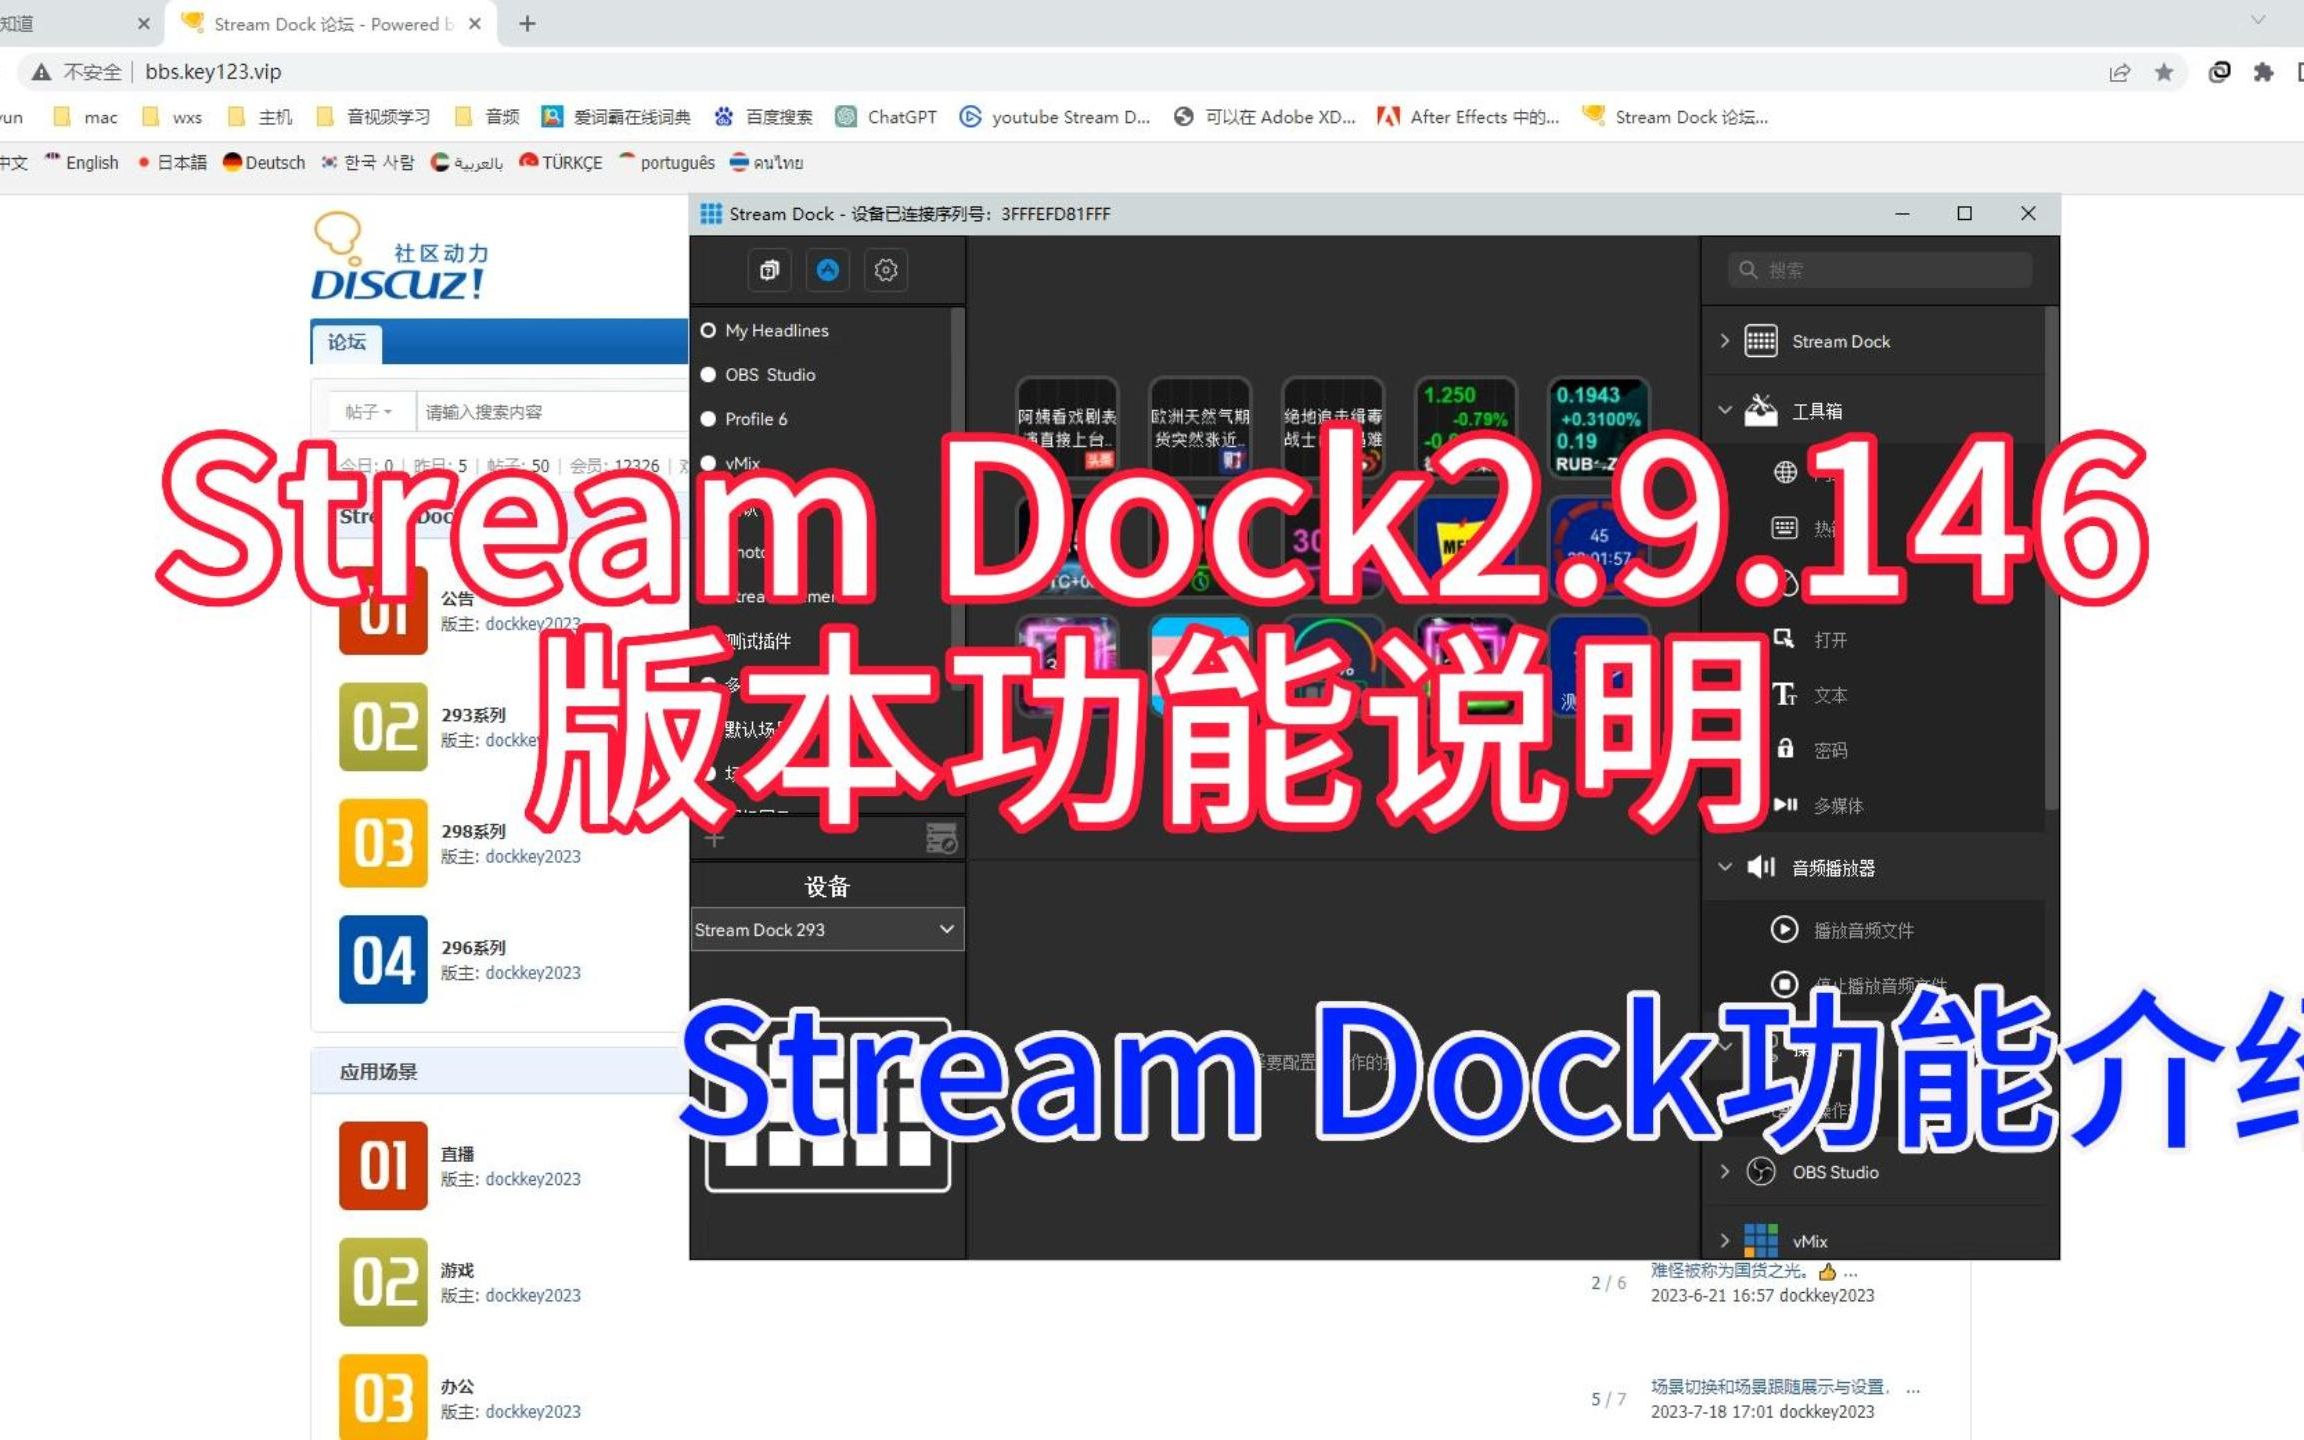Viewport: 2304px width, 1440px height.
Task: Select the globe website action icon
Action: tap(1785, 472)
